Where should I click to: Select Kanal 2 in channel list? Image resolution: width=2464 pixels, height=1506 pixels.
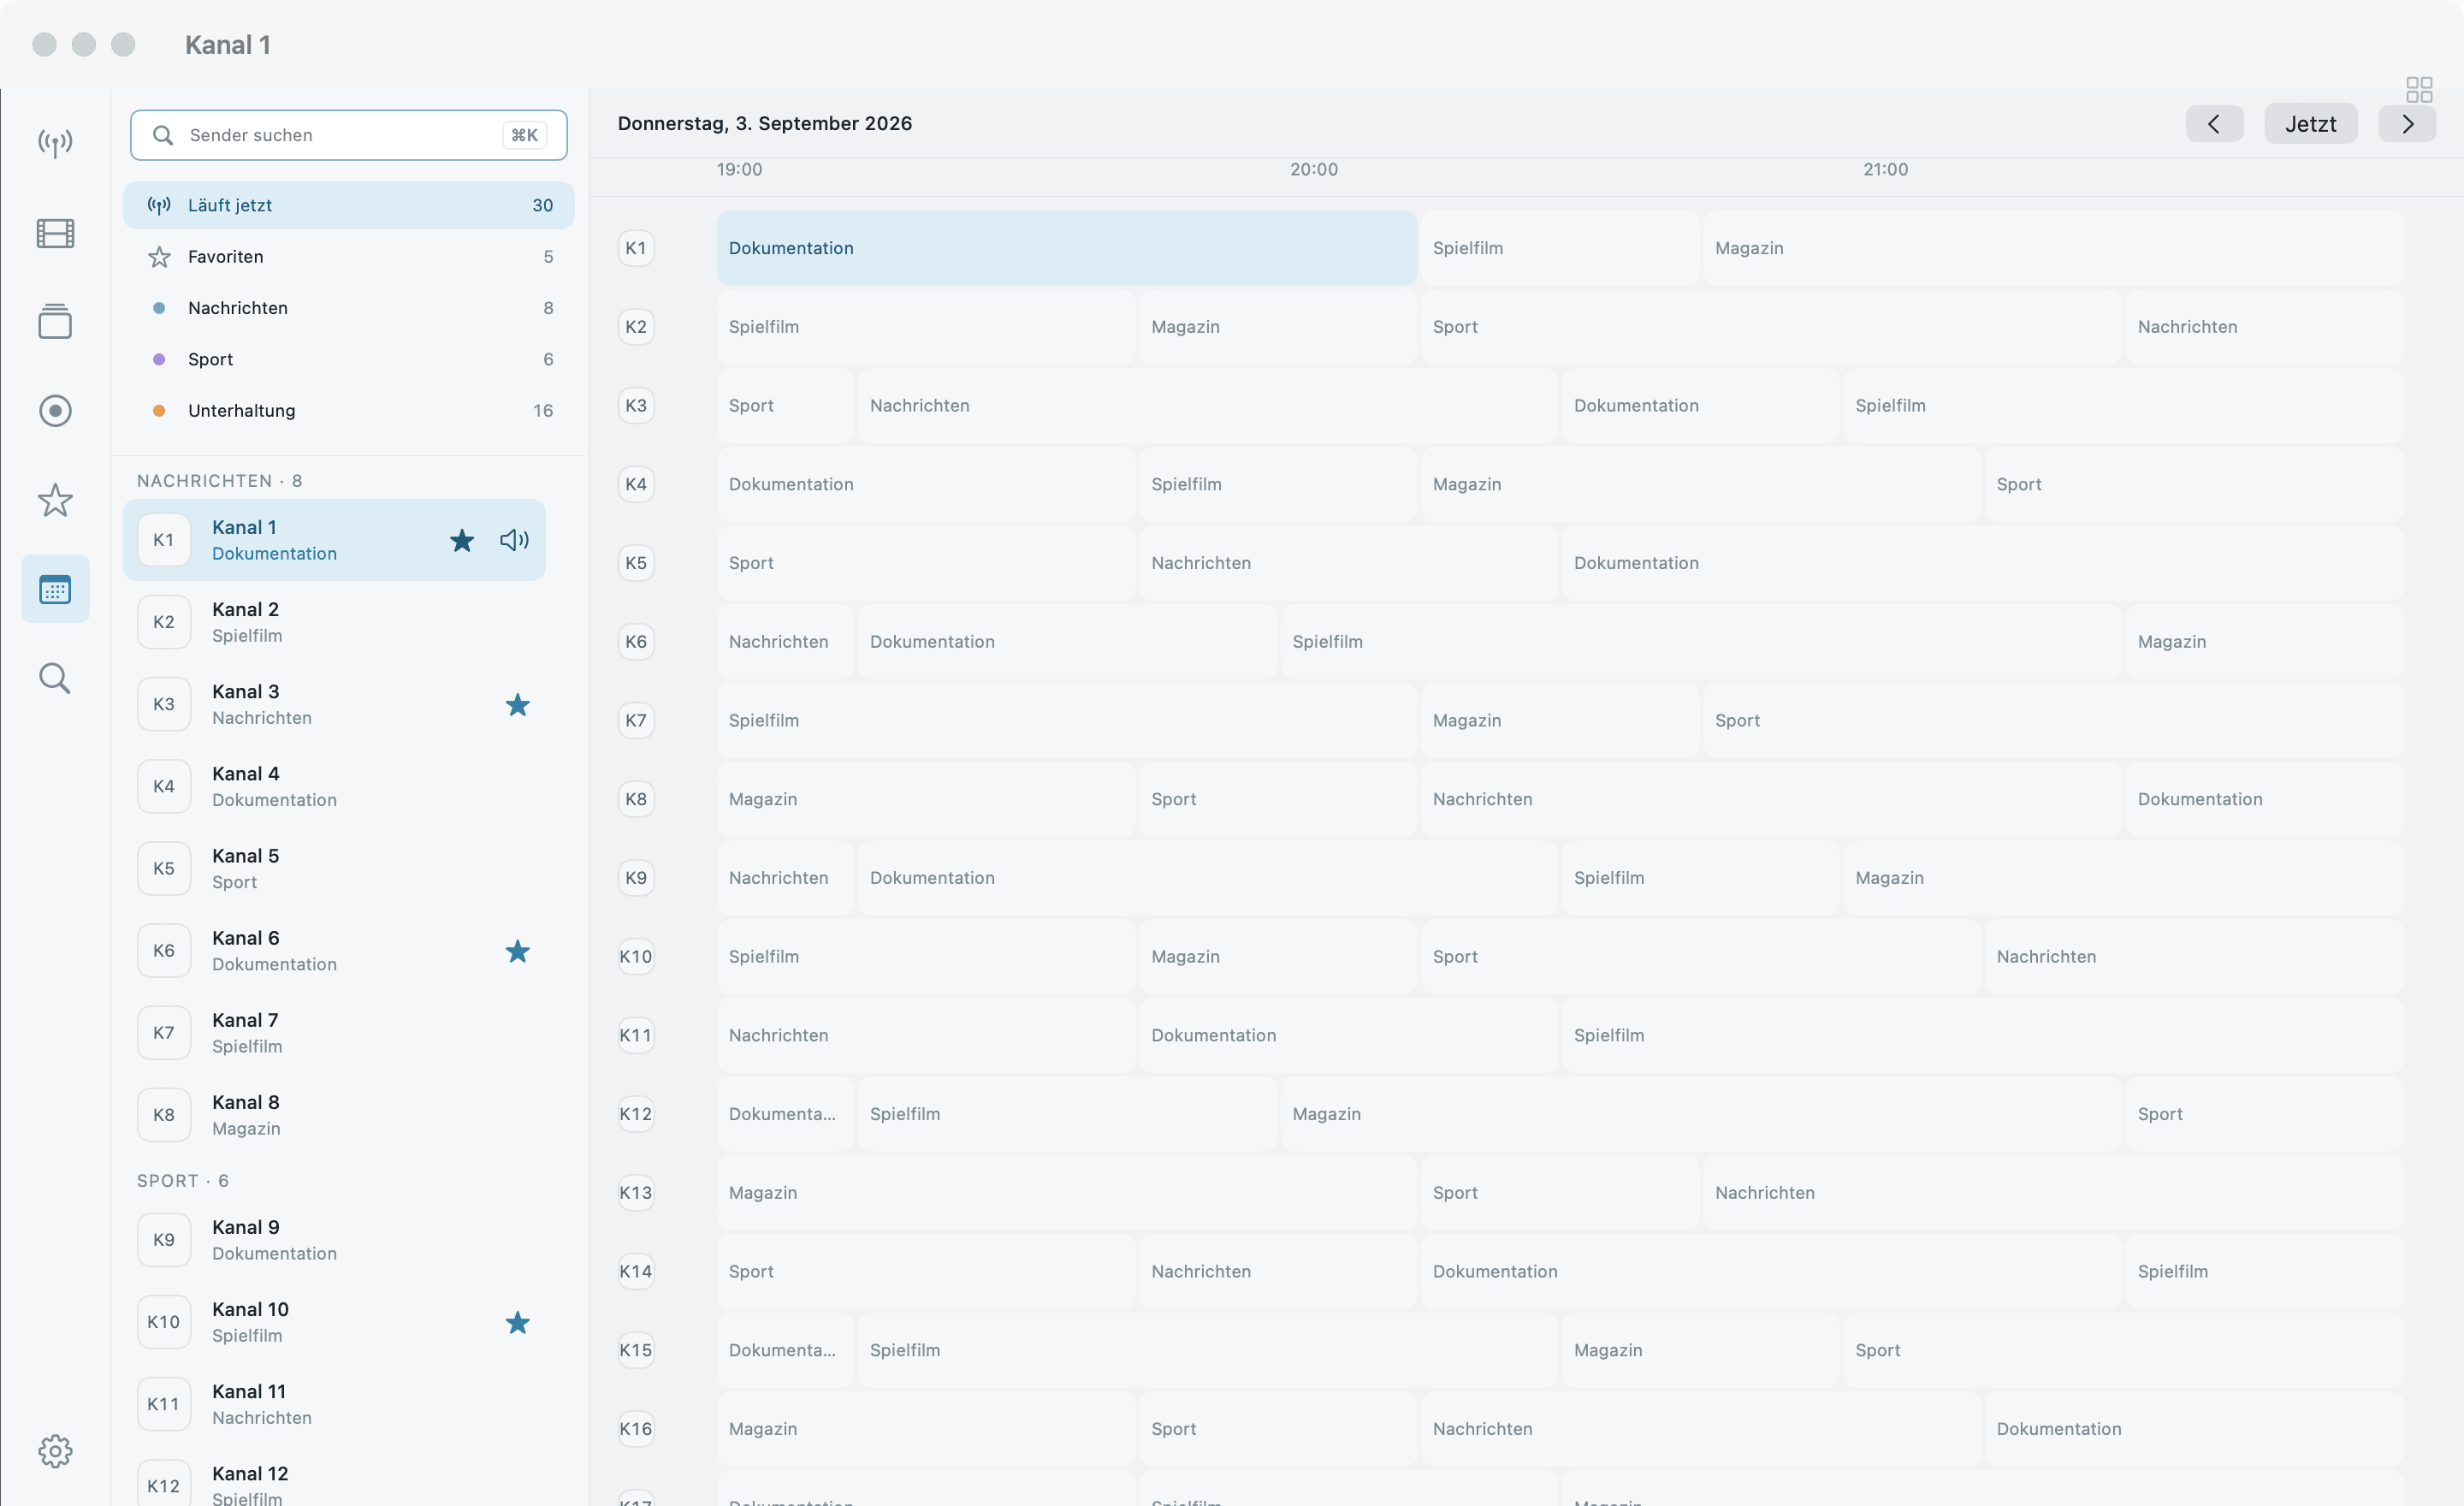334,622
